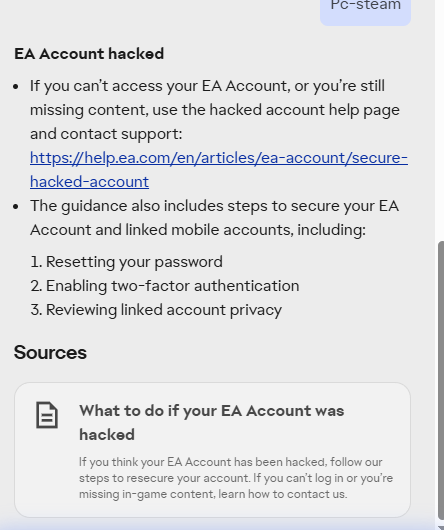Select the 'Enabling two-factor authentication' list item
This screenshot has height=530, width=444.
165,286
